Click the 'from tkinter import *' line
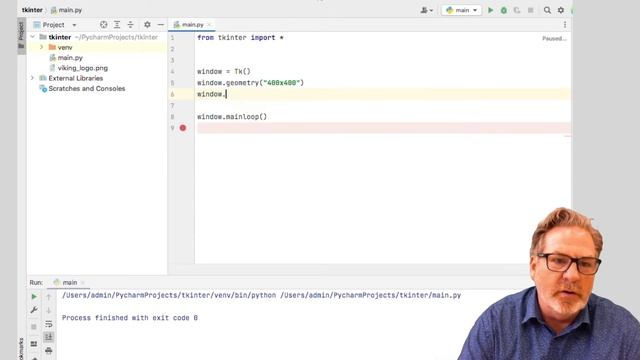 pyautogui.click(x=240, y=38)
